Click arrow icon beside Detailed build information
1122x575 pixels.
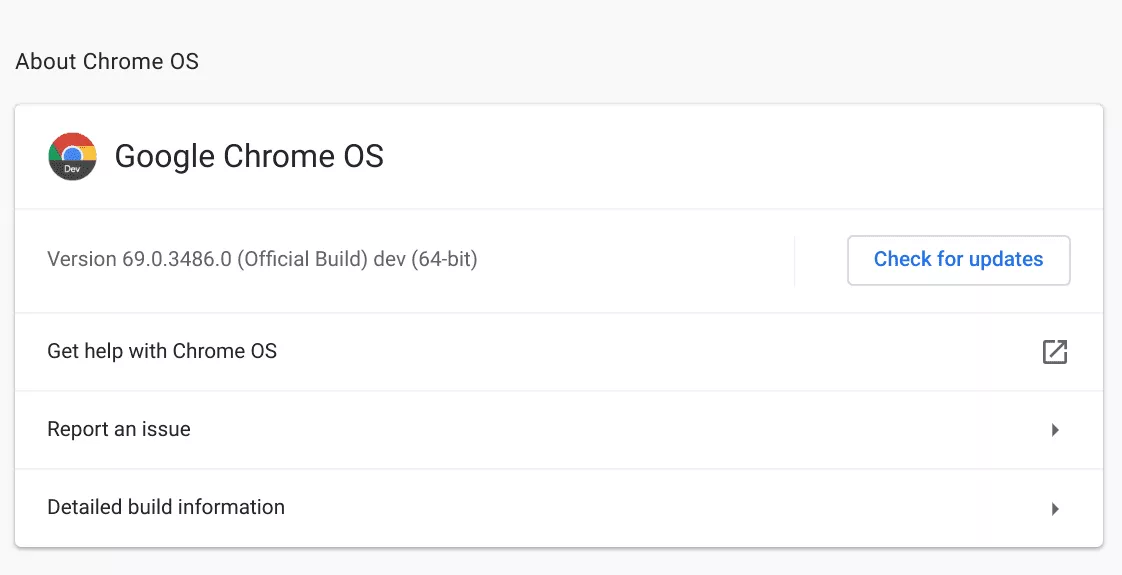pos(1054,508)
